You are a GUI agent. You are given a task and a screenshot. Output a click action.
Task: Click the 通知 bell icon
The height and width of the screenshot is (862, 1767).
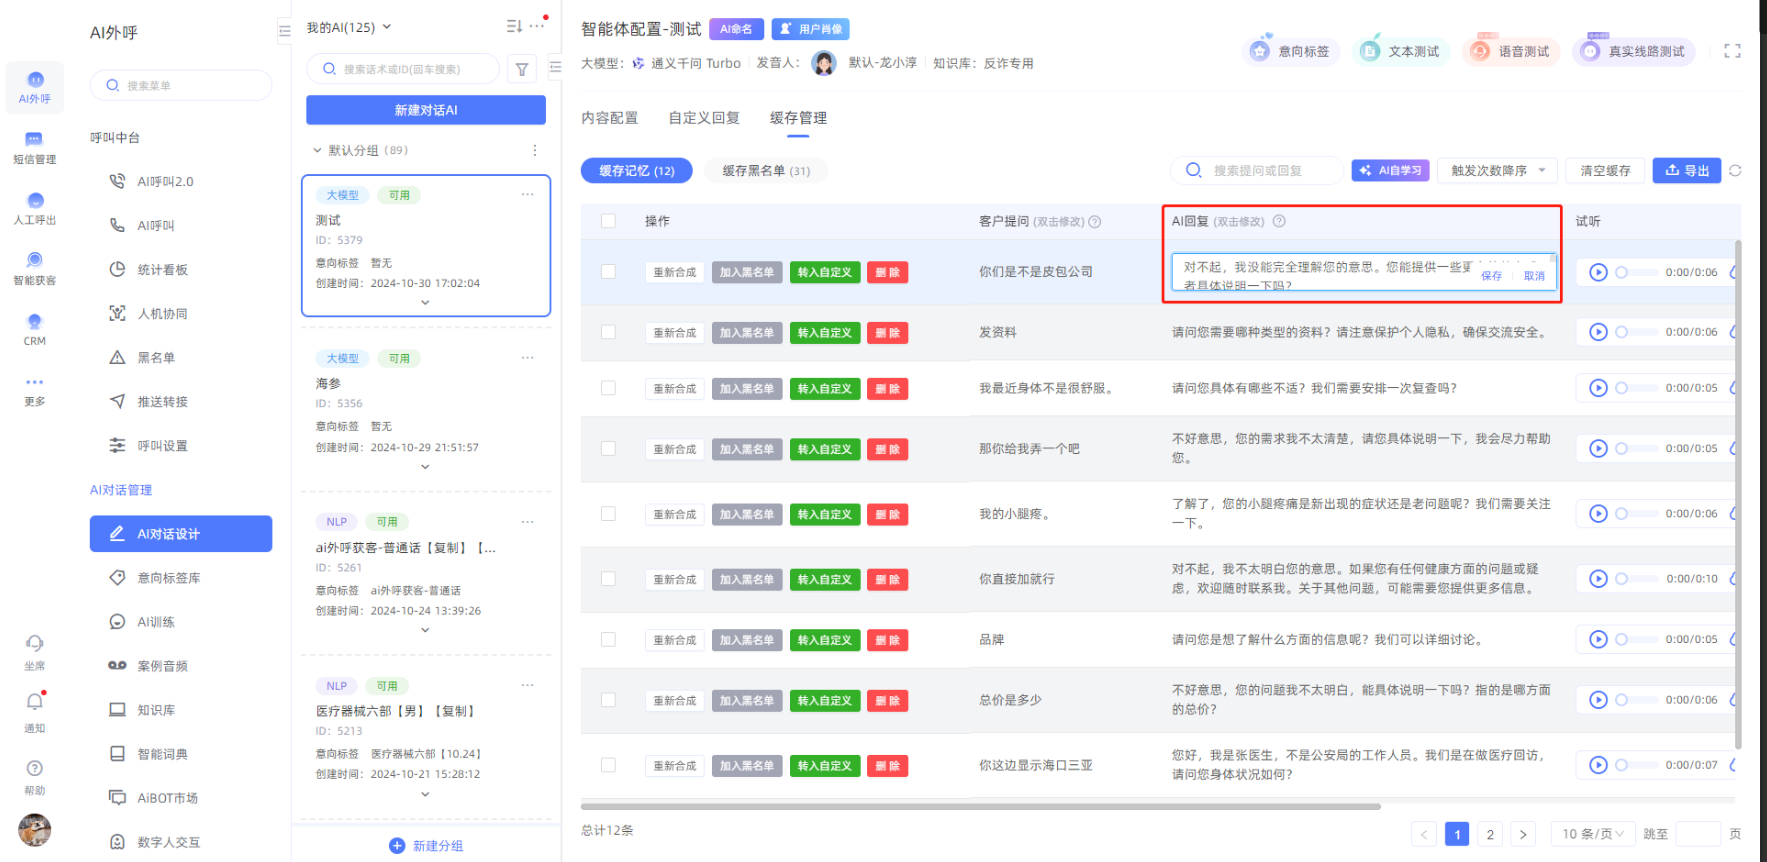click(34, 703)
